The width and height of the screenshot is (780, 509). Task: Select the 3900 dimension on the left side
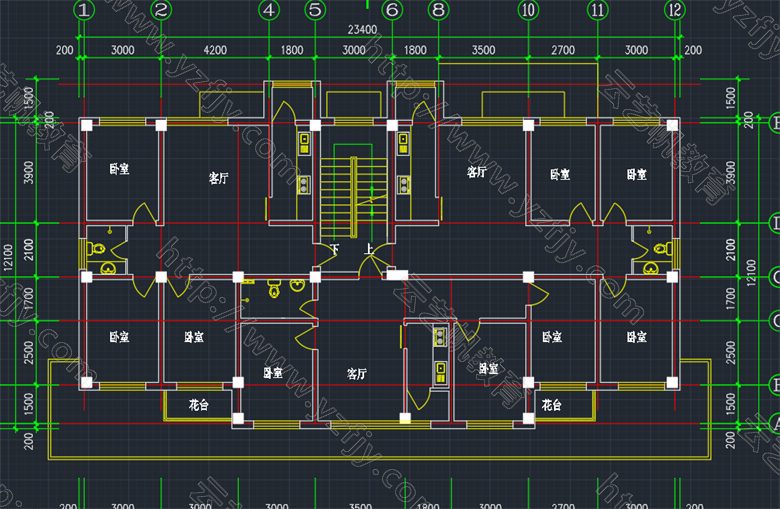29,172
